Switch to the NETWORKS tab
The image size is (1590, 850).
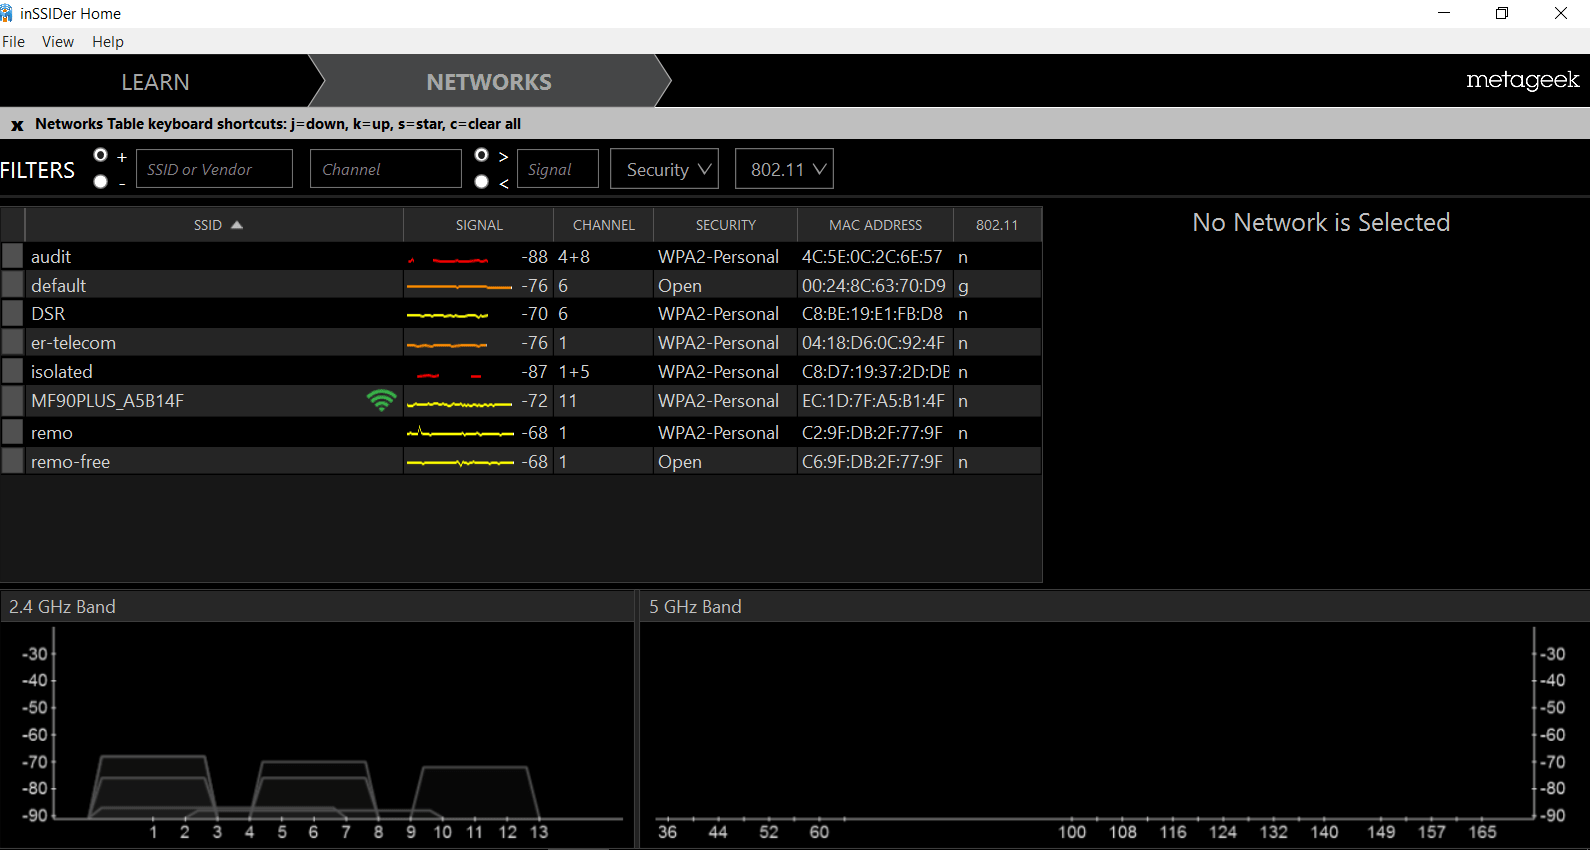point(489,82)
